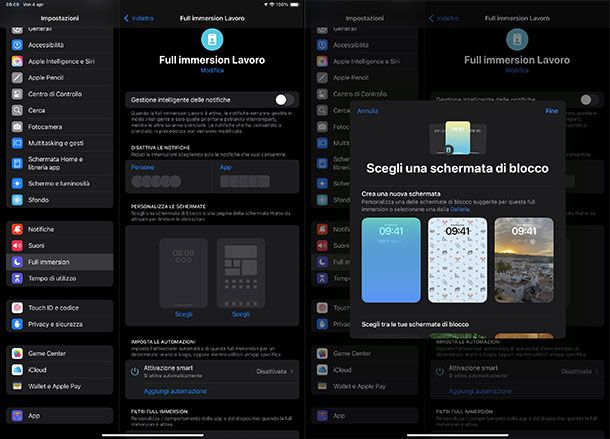
Task: Open Game Center in the left sidebar
Action: pyautogui.click(x=60, y=353)
